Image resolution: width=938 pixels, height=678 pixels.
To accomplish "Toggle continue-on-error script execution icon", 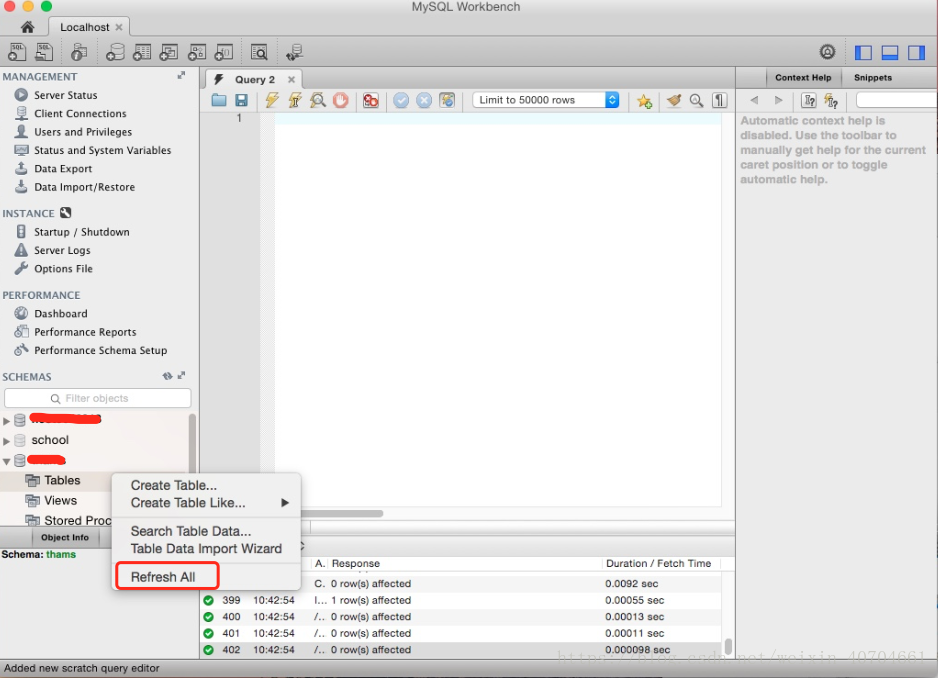I will tap(371, 100).
